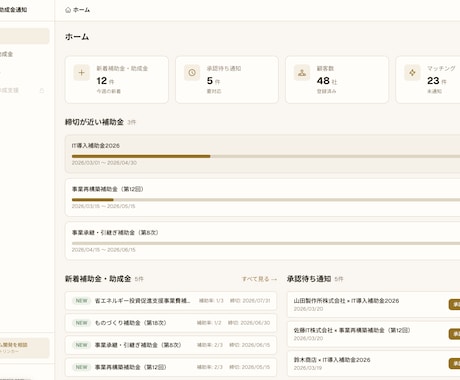The height and width of the screenshot is (380, 460).
Task: Click the plus icon on 新着補助金・助成金 card
Action: (x=82, y=73)
